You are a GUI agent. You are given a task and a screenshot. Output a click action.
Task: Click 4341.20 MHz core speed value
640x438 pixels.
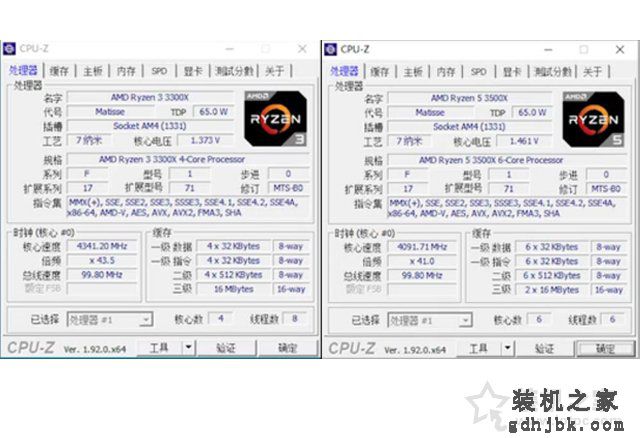(x=102, y=246)
